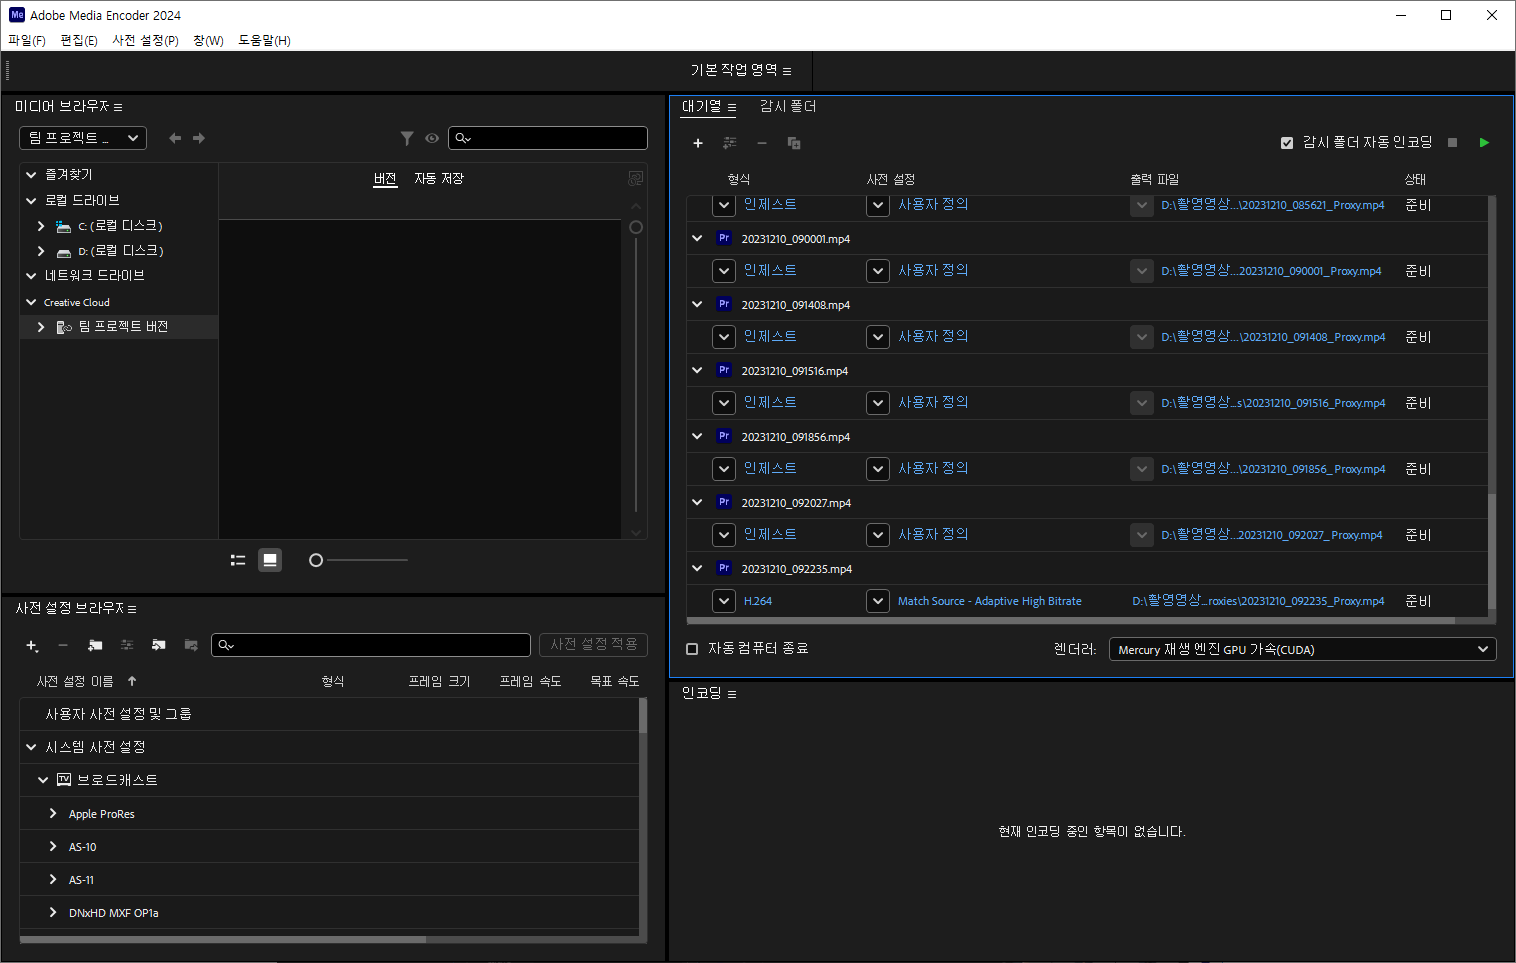Open 사전 설정(P) menu
Screen dimensions: 1516x963
pyautogui.click(x=145, y=41)
